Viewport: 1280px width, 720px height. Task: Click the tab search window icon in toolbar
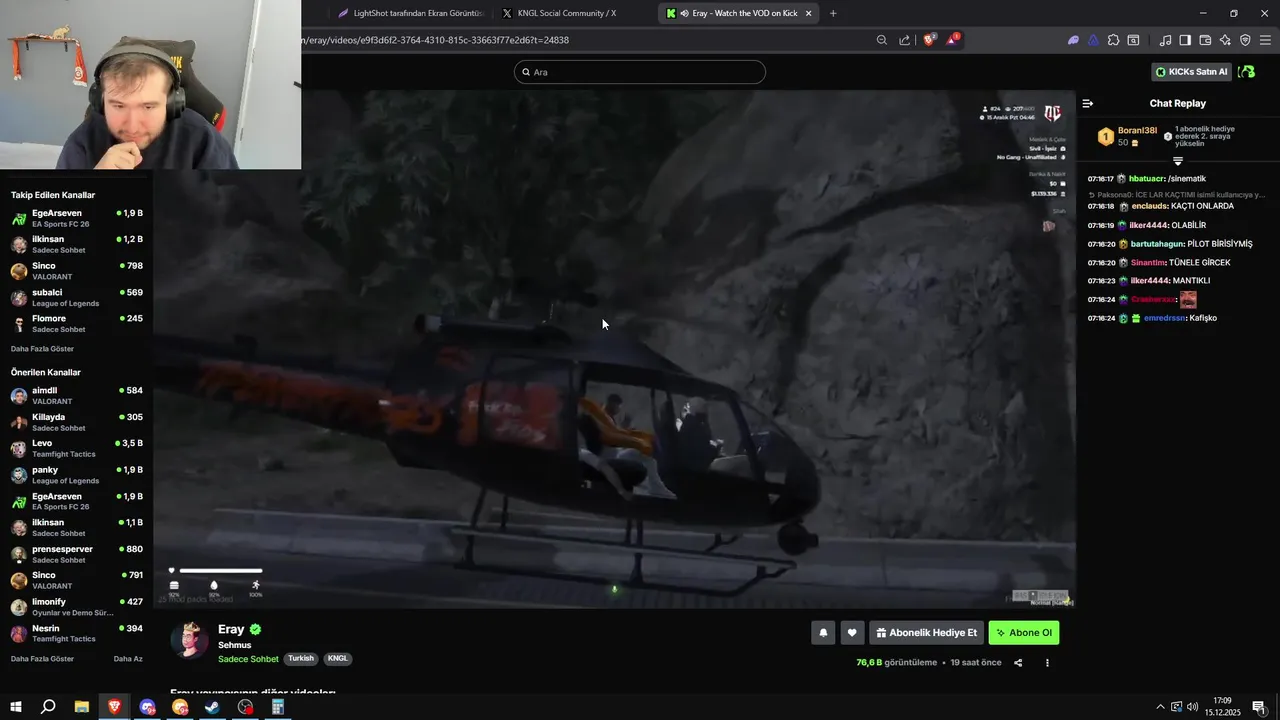[x=1133, y=40]
